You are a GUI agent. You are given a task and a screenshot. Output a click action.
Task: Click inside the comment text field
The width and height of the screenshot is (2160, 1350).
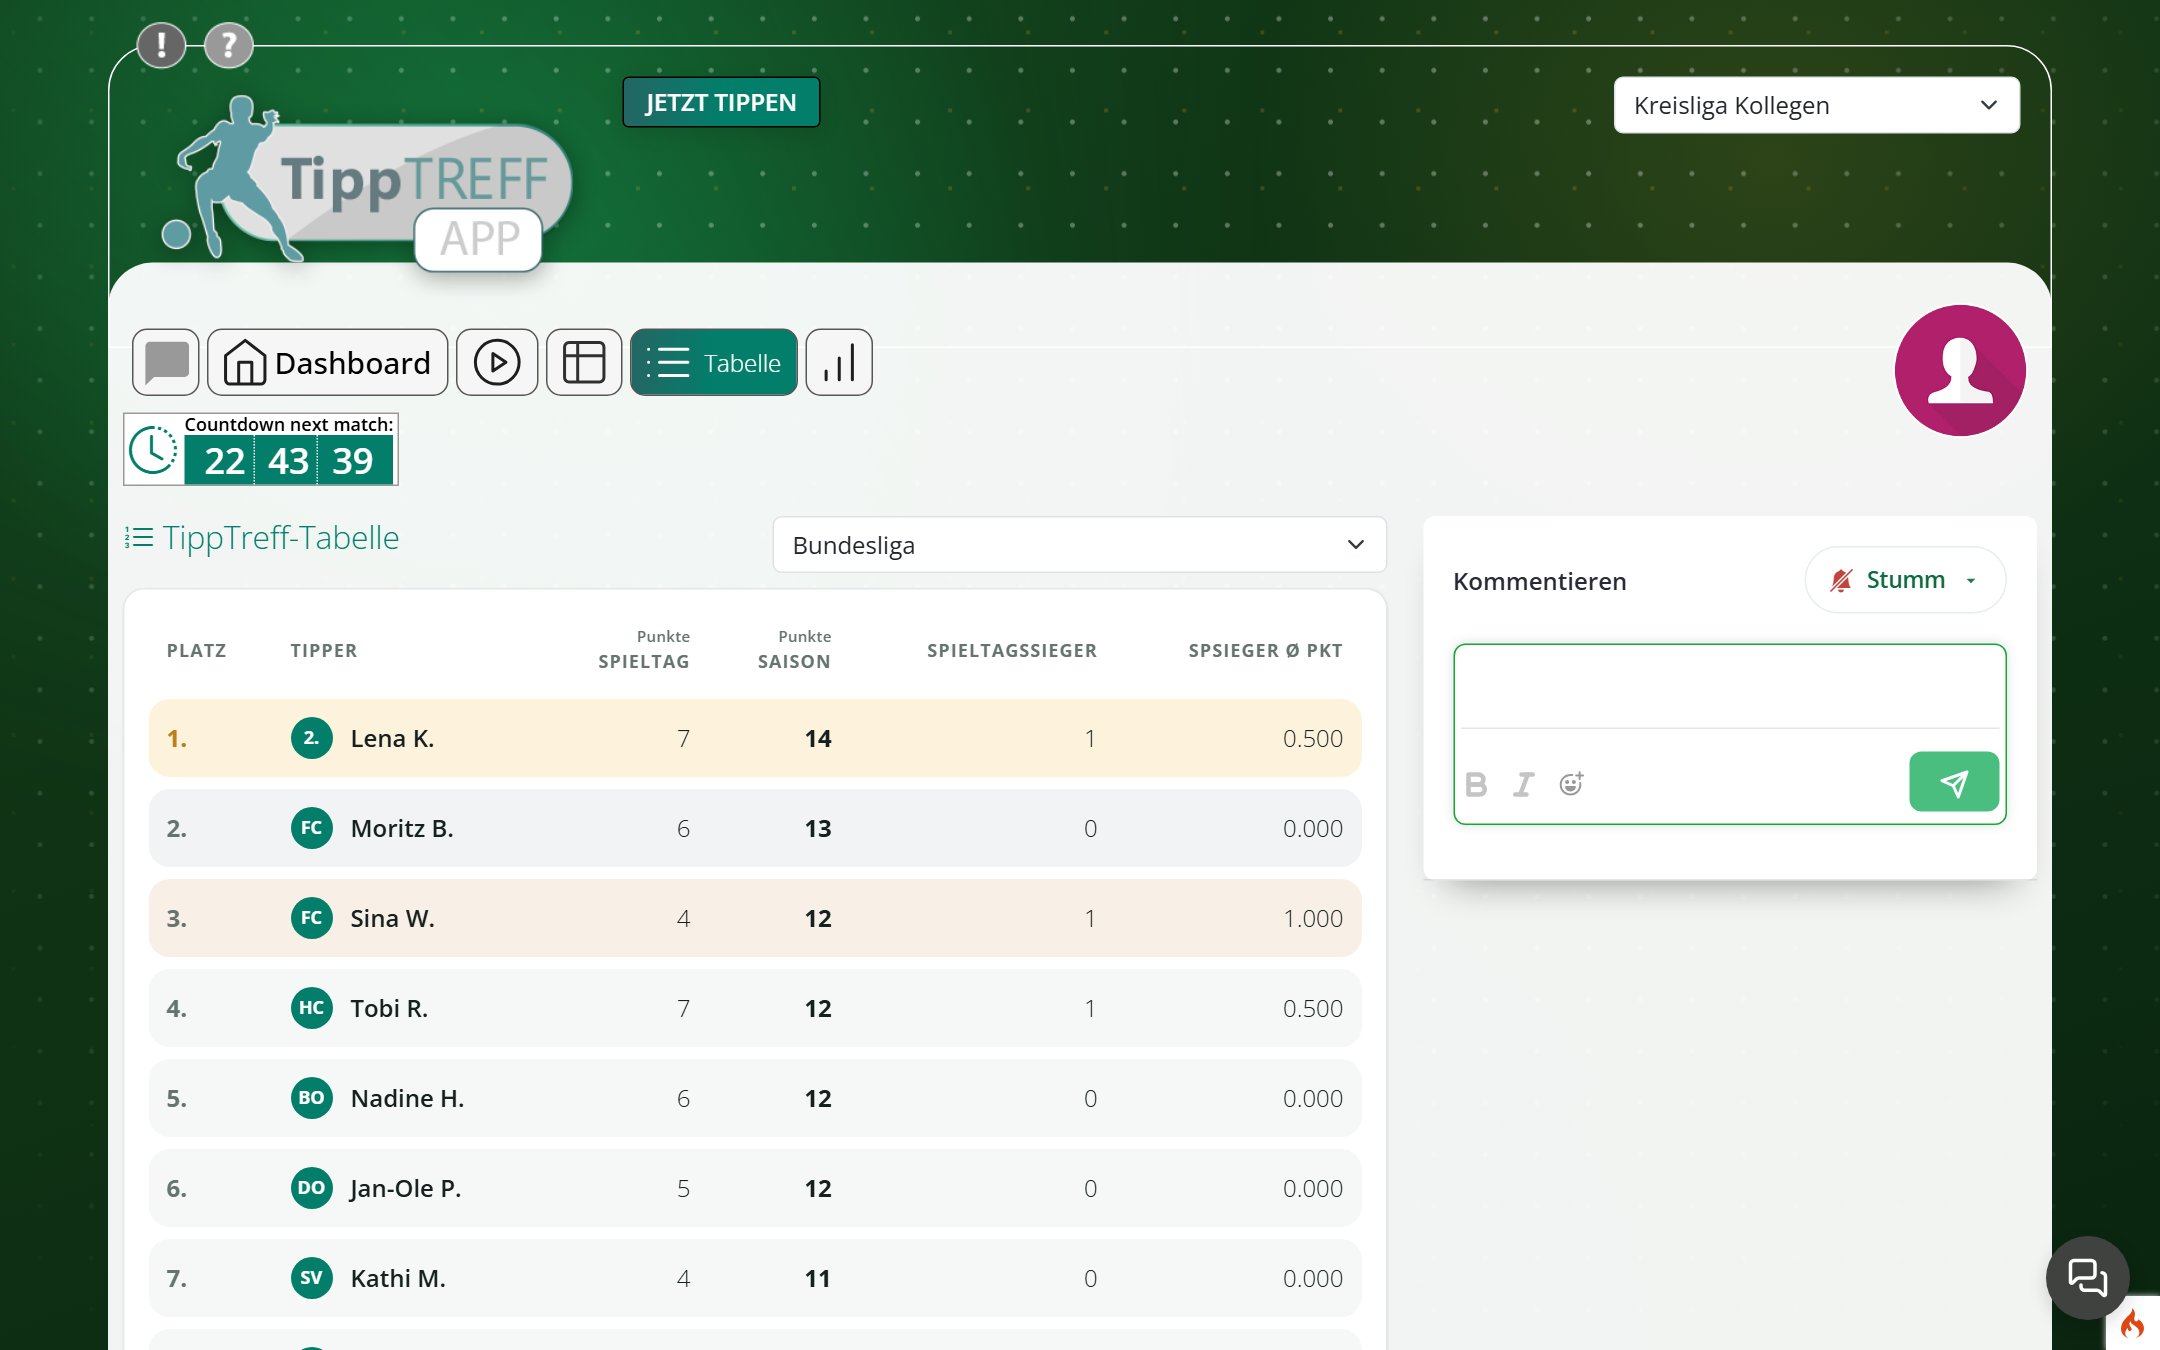tap(1730, 688)
